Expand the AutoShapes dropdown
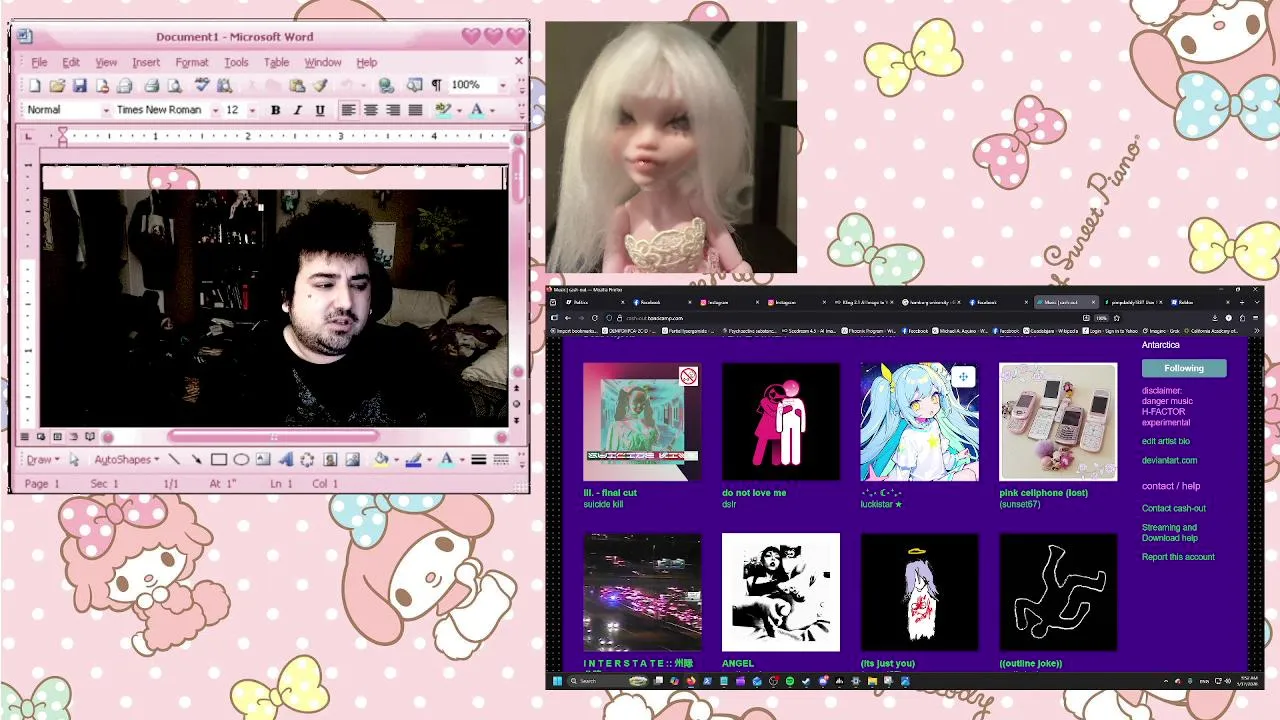This screenshot has height=720, width=1280. [127, 460]
